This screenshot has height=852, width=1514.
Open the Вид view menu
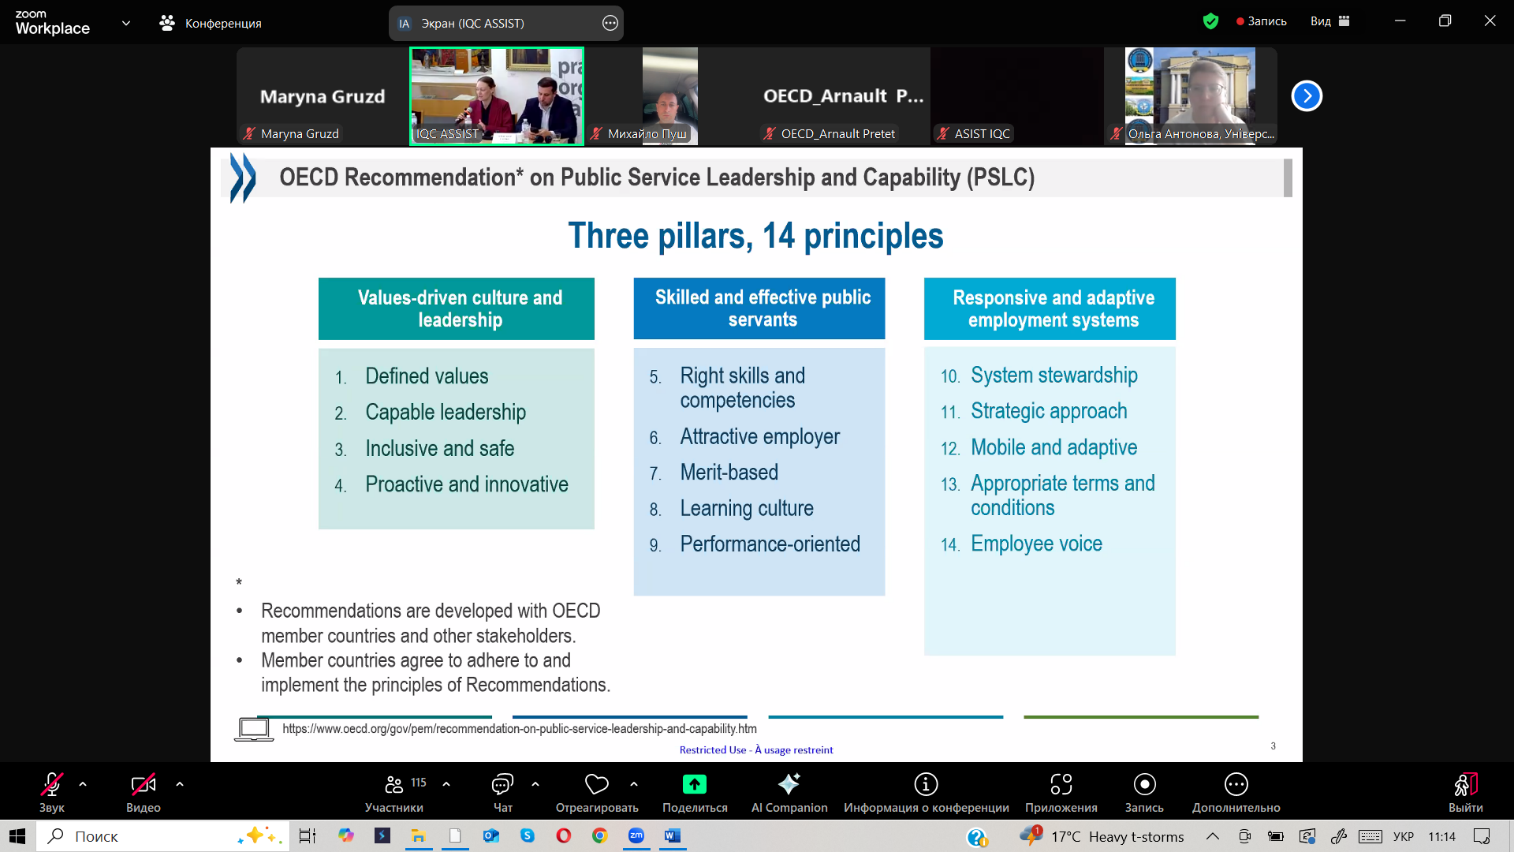click(x=1330, y=21)
